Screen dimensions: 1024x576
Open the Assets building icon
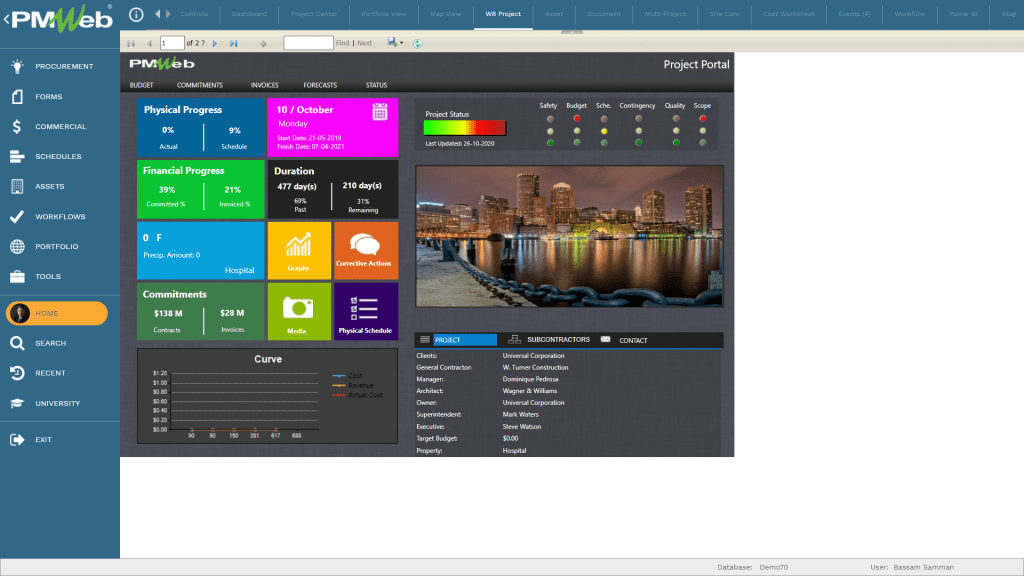click(17, 187)
